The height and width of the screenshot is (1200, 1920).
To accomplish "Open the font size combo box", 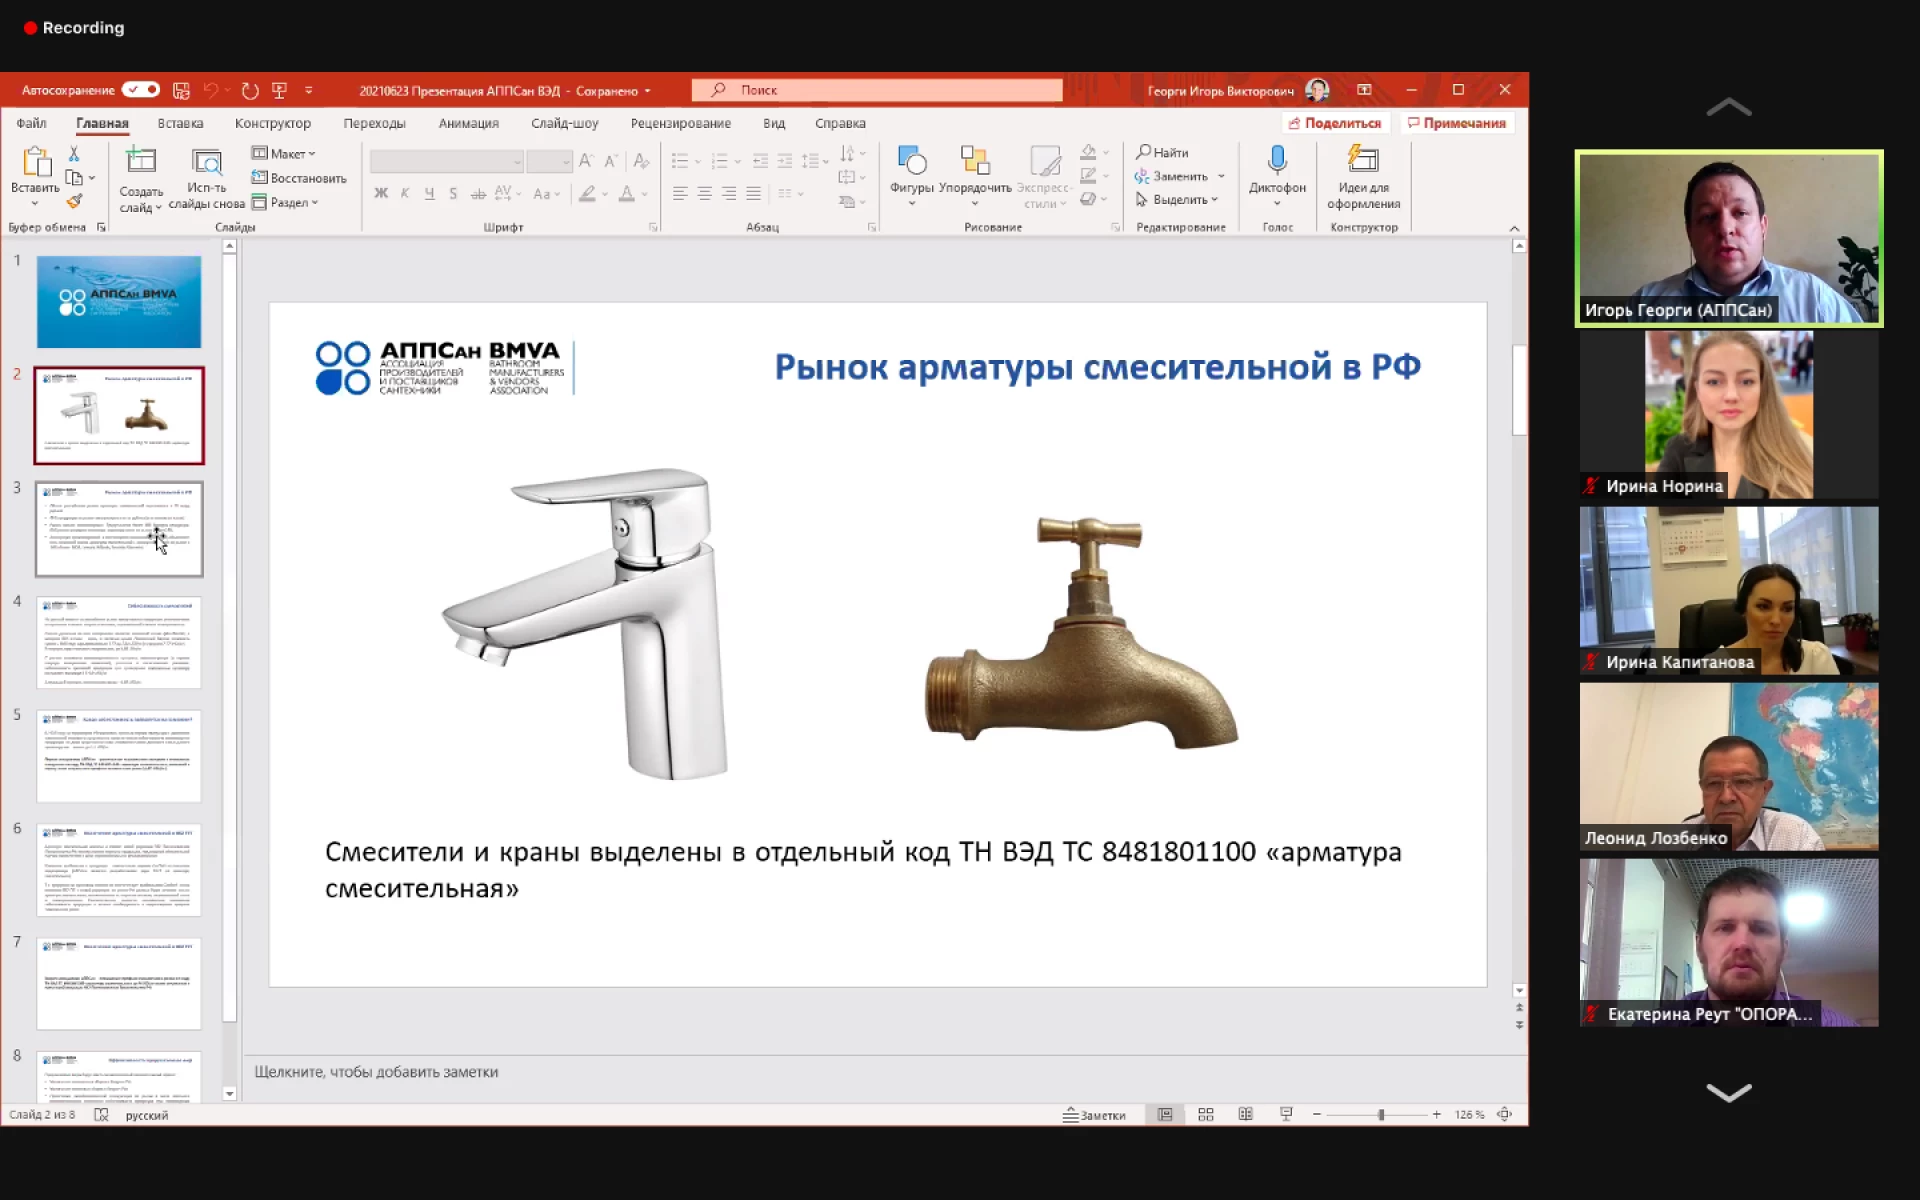I will point(549,161).
